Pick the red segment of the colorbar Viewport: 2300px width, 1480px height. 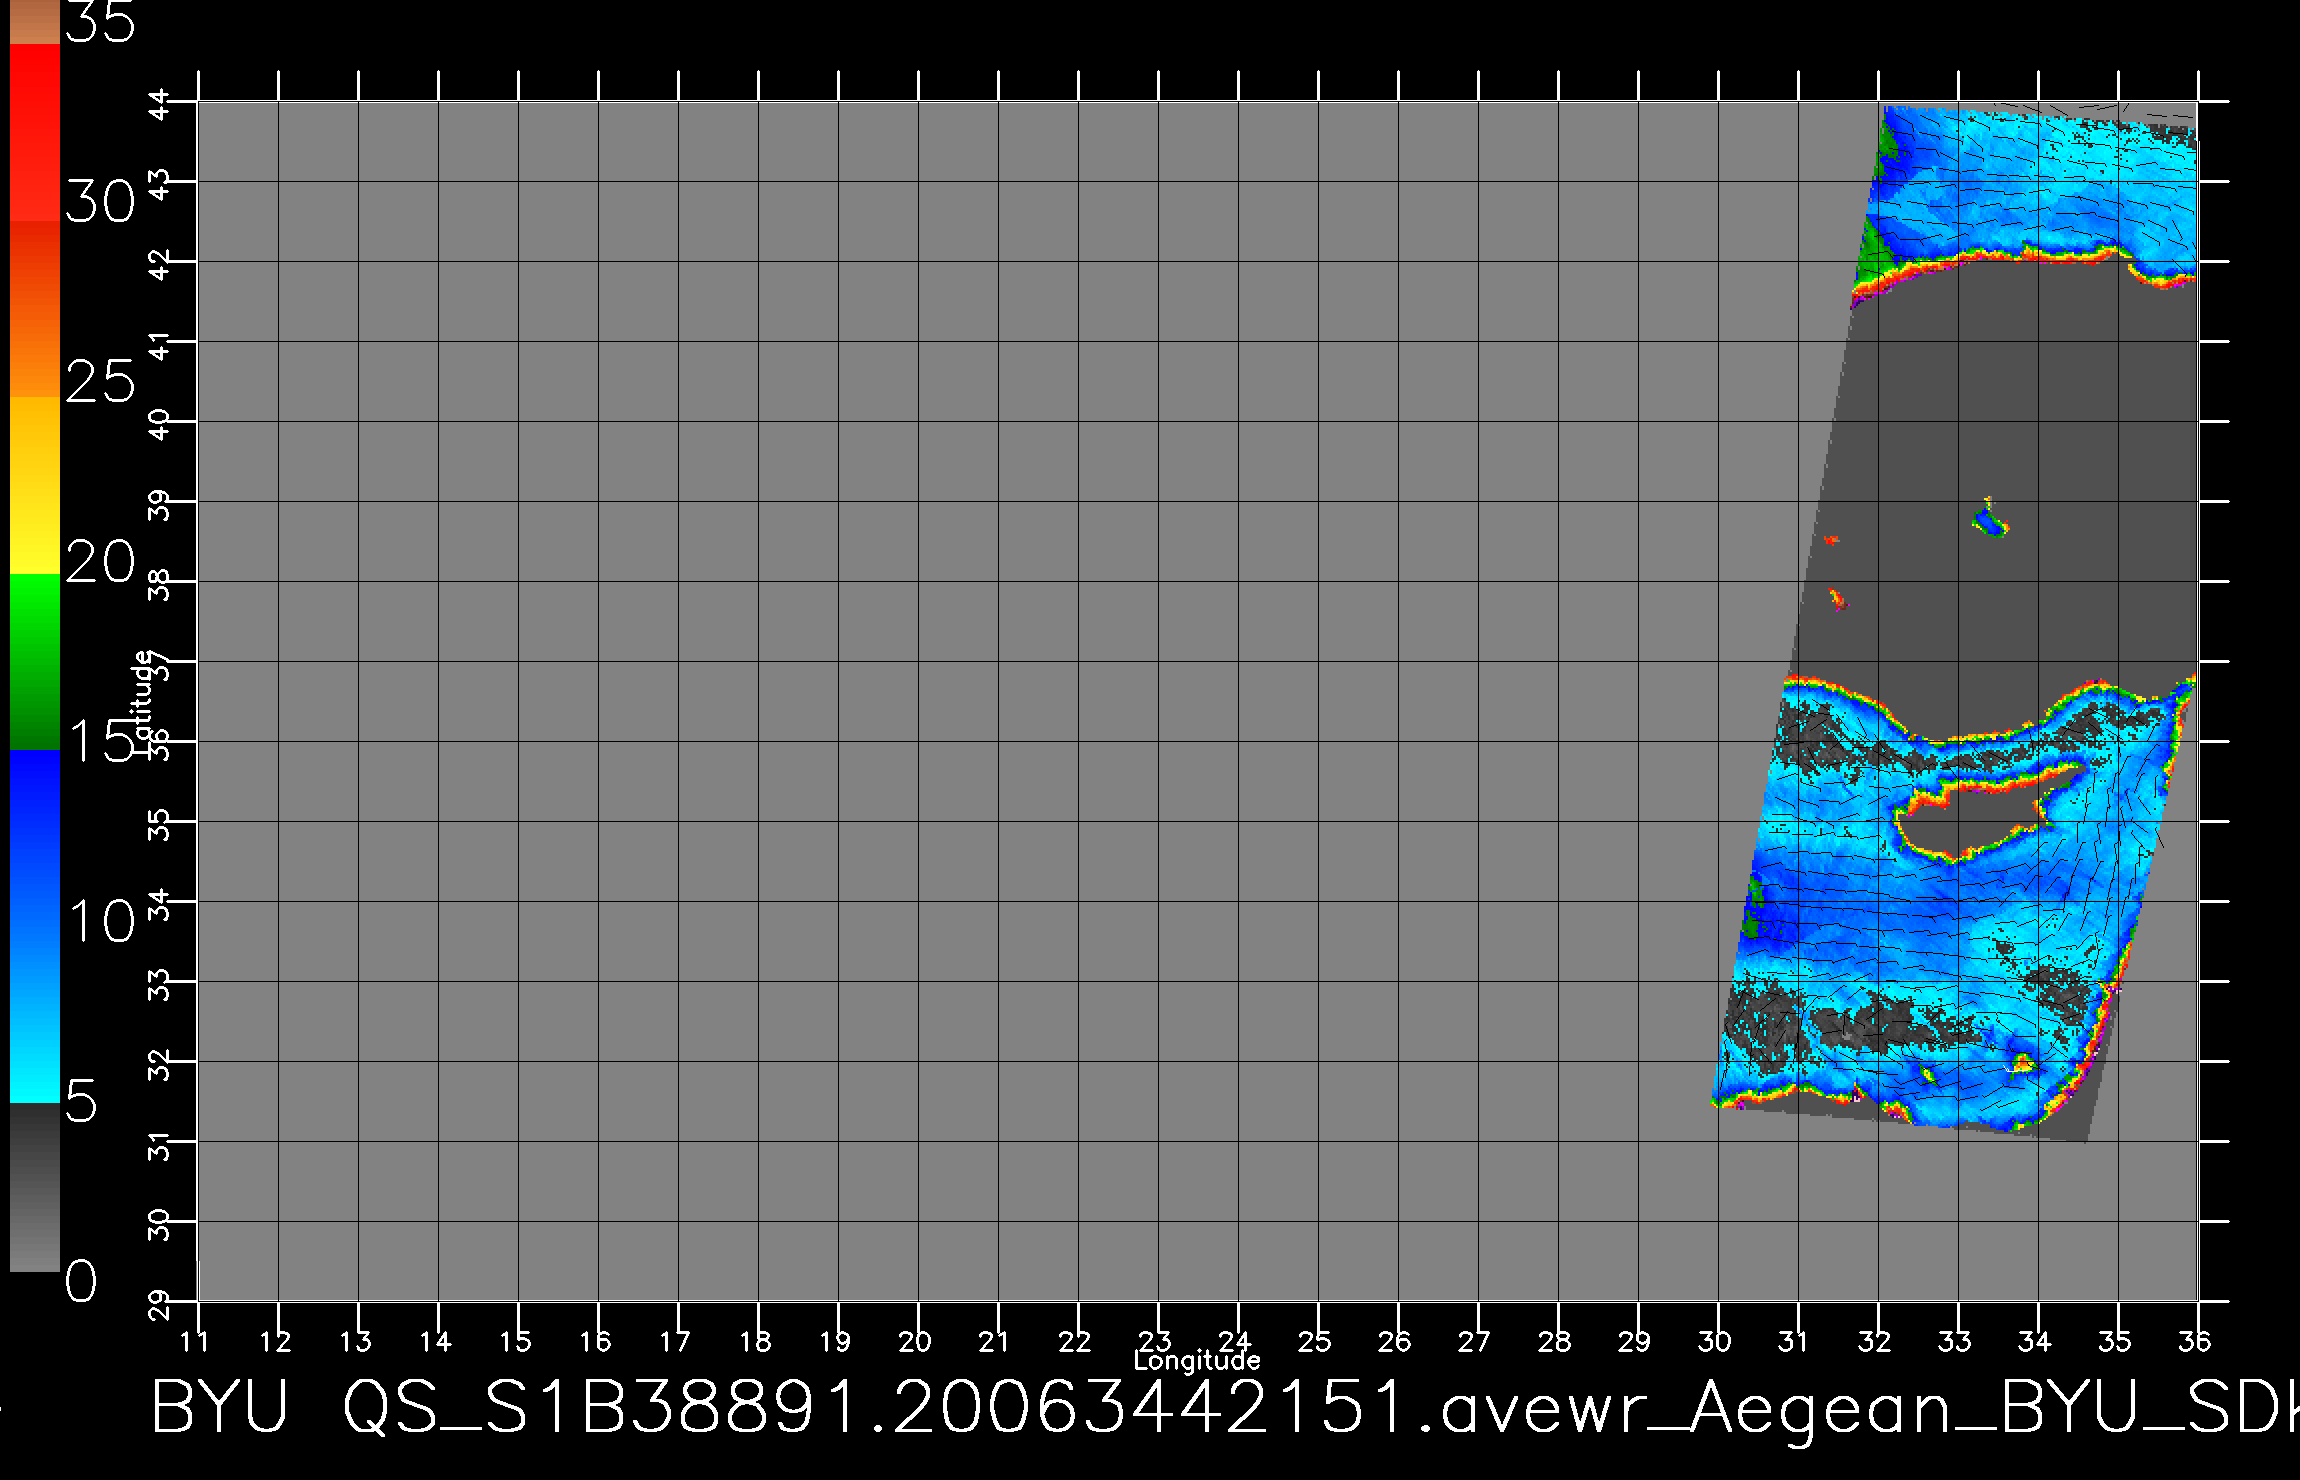pyautogui.click(x=35, y=132)
